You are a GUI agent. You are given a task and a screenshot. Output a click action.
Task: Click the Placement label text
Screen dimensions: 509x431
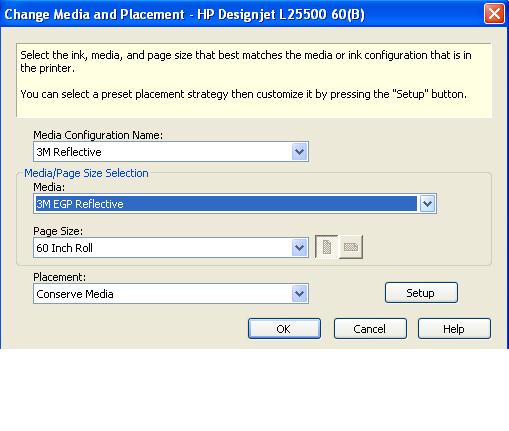(x=59, y=277)
